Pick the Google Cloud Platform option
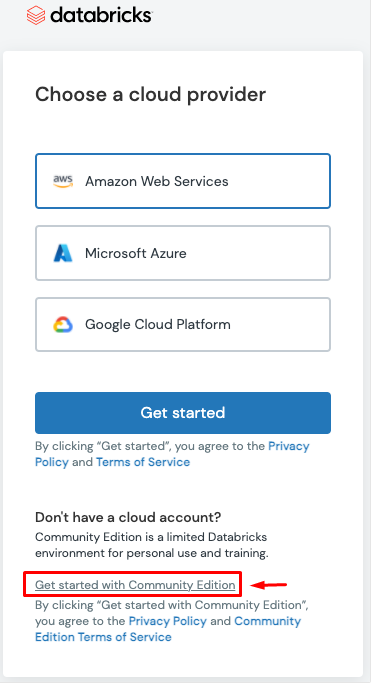The height and width of the screenshot is (684, 371). pyautogui.click(x=183, y=325)
